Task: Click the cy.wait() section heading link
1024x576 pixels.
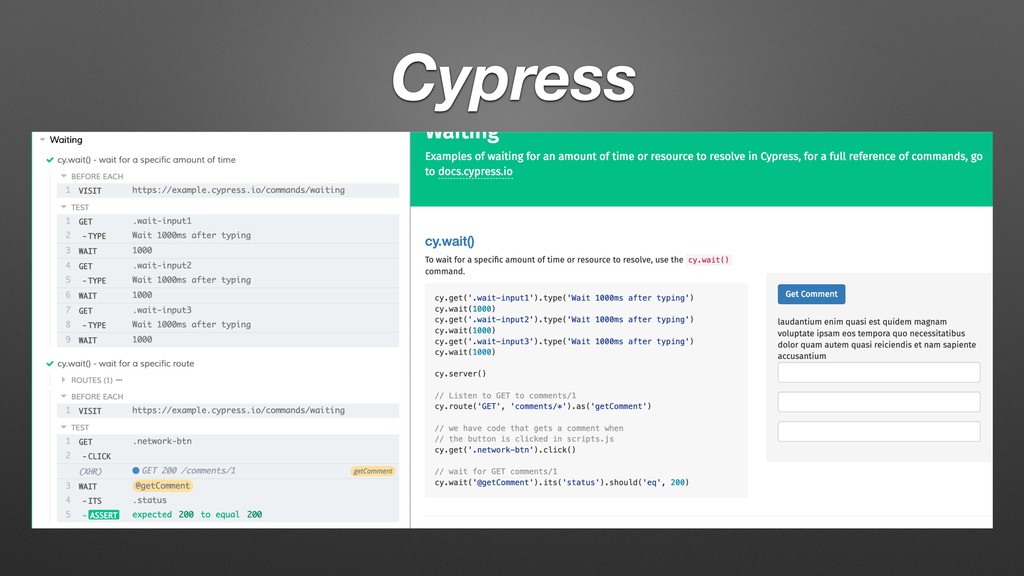Action: [x=450, y=241]
